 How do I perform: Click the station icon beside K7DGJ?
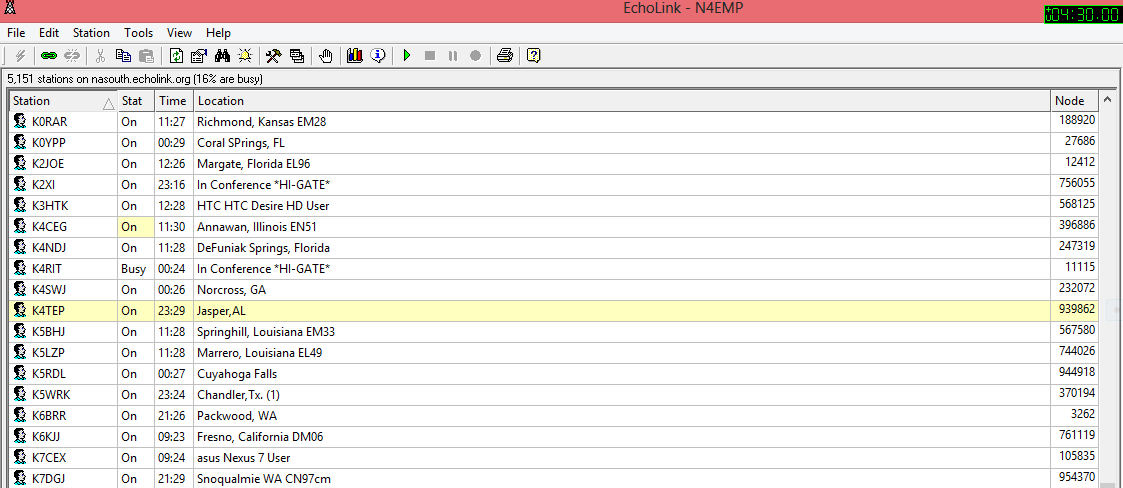pyautogui.click(x=20, y=479)
